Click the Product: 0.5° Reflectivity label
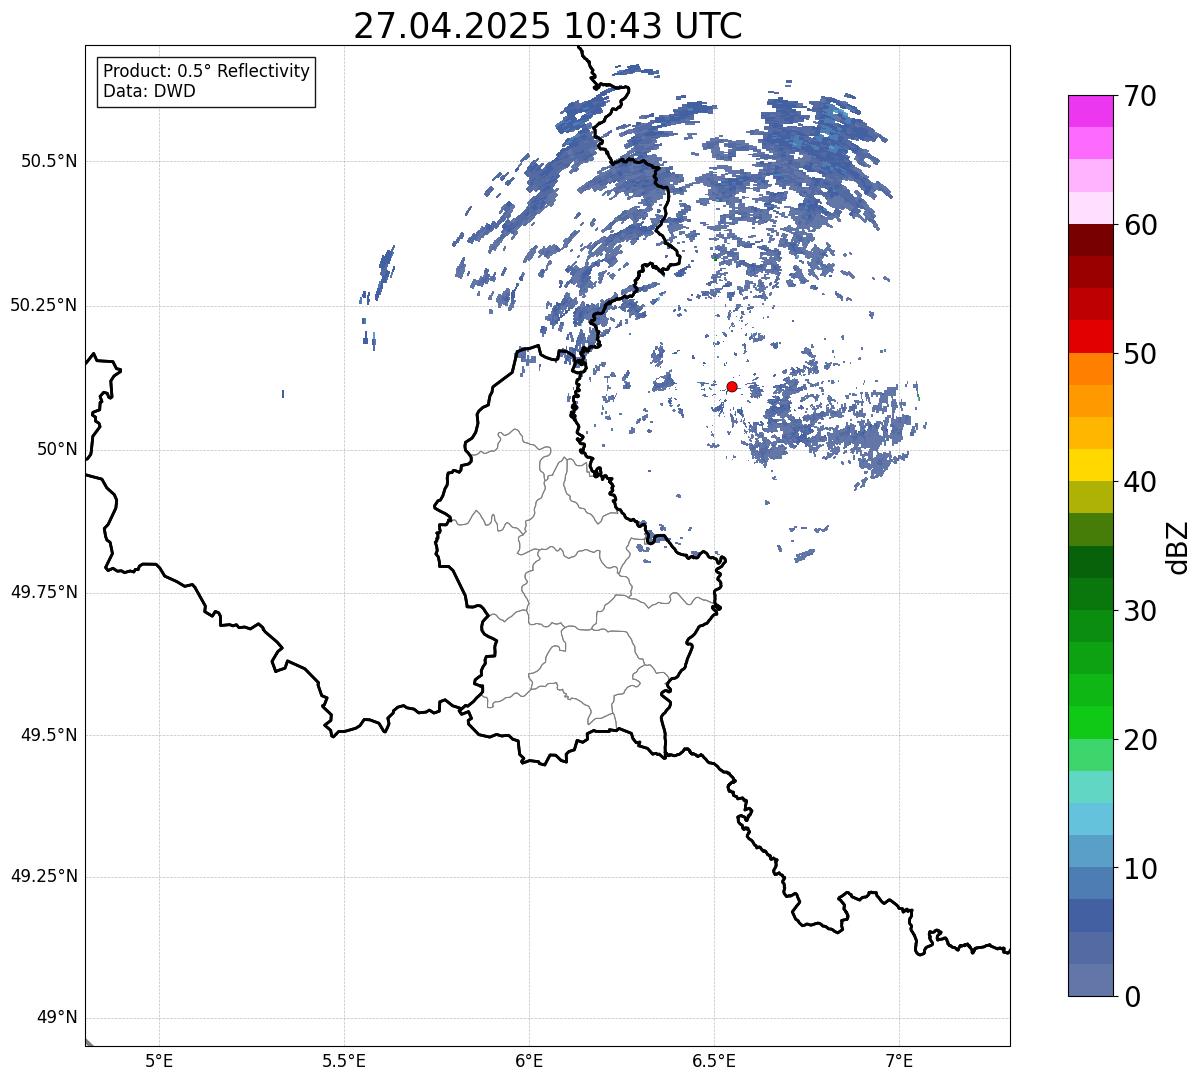The width and height of the screenshot is (1202, 1081). coord(207,72)
